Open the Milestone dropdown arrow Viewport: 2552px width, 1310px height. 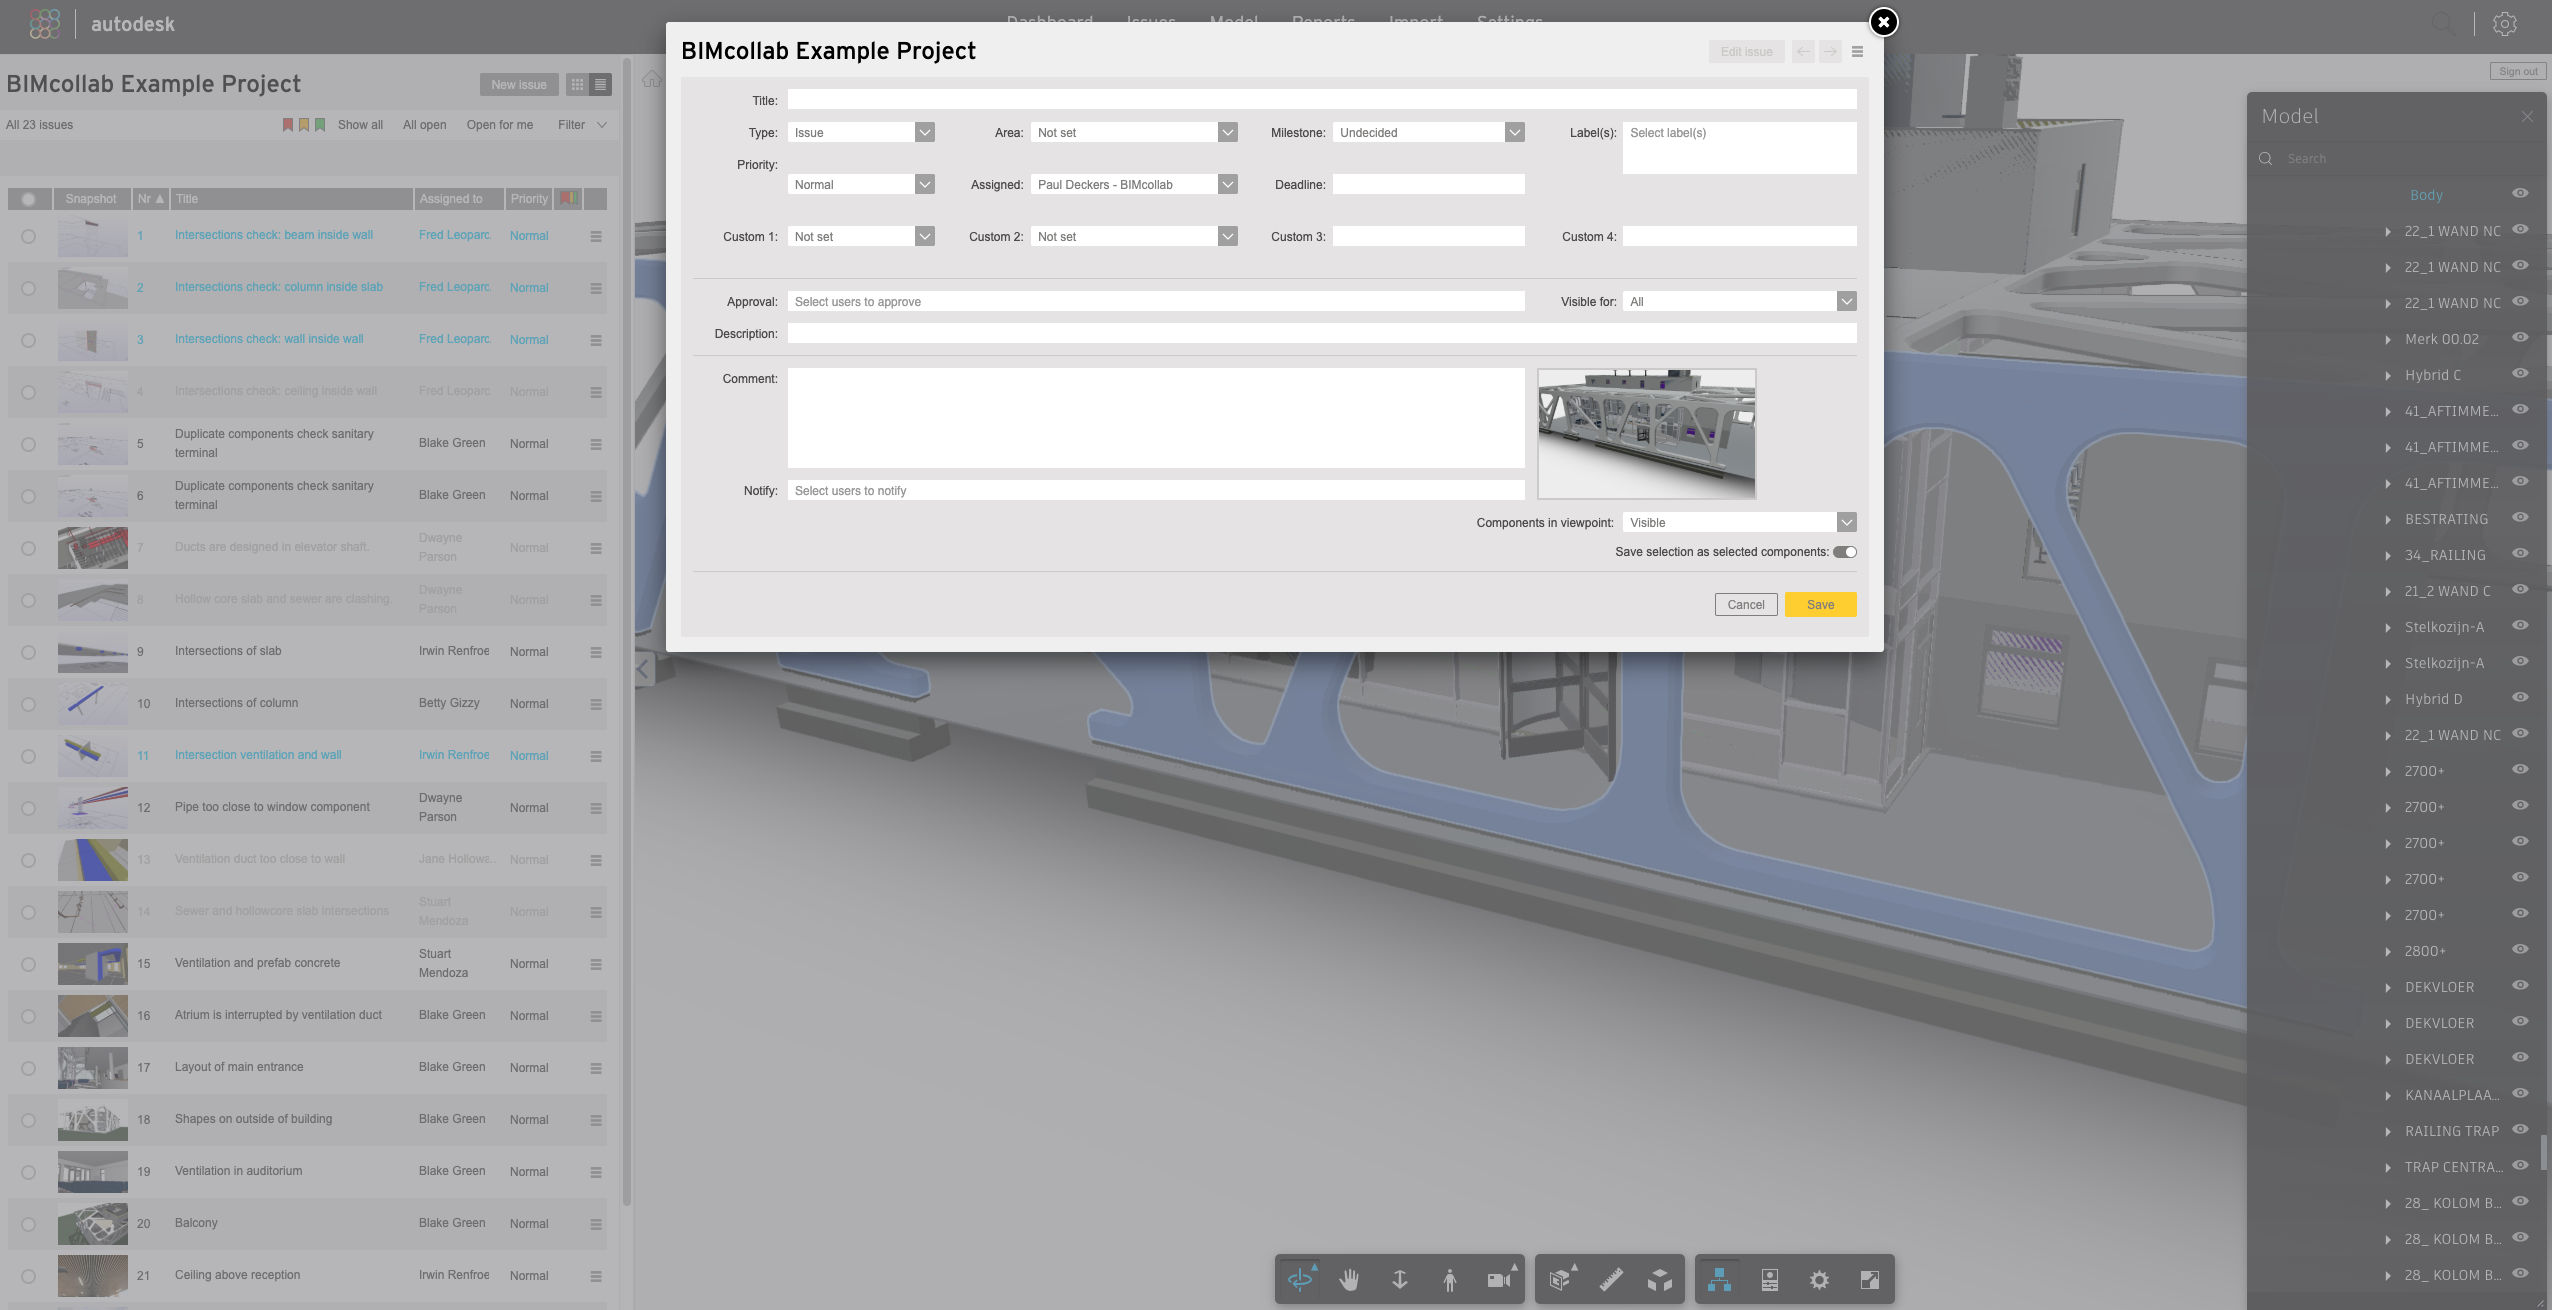[x=1514, y=132]
